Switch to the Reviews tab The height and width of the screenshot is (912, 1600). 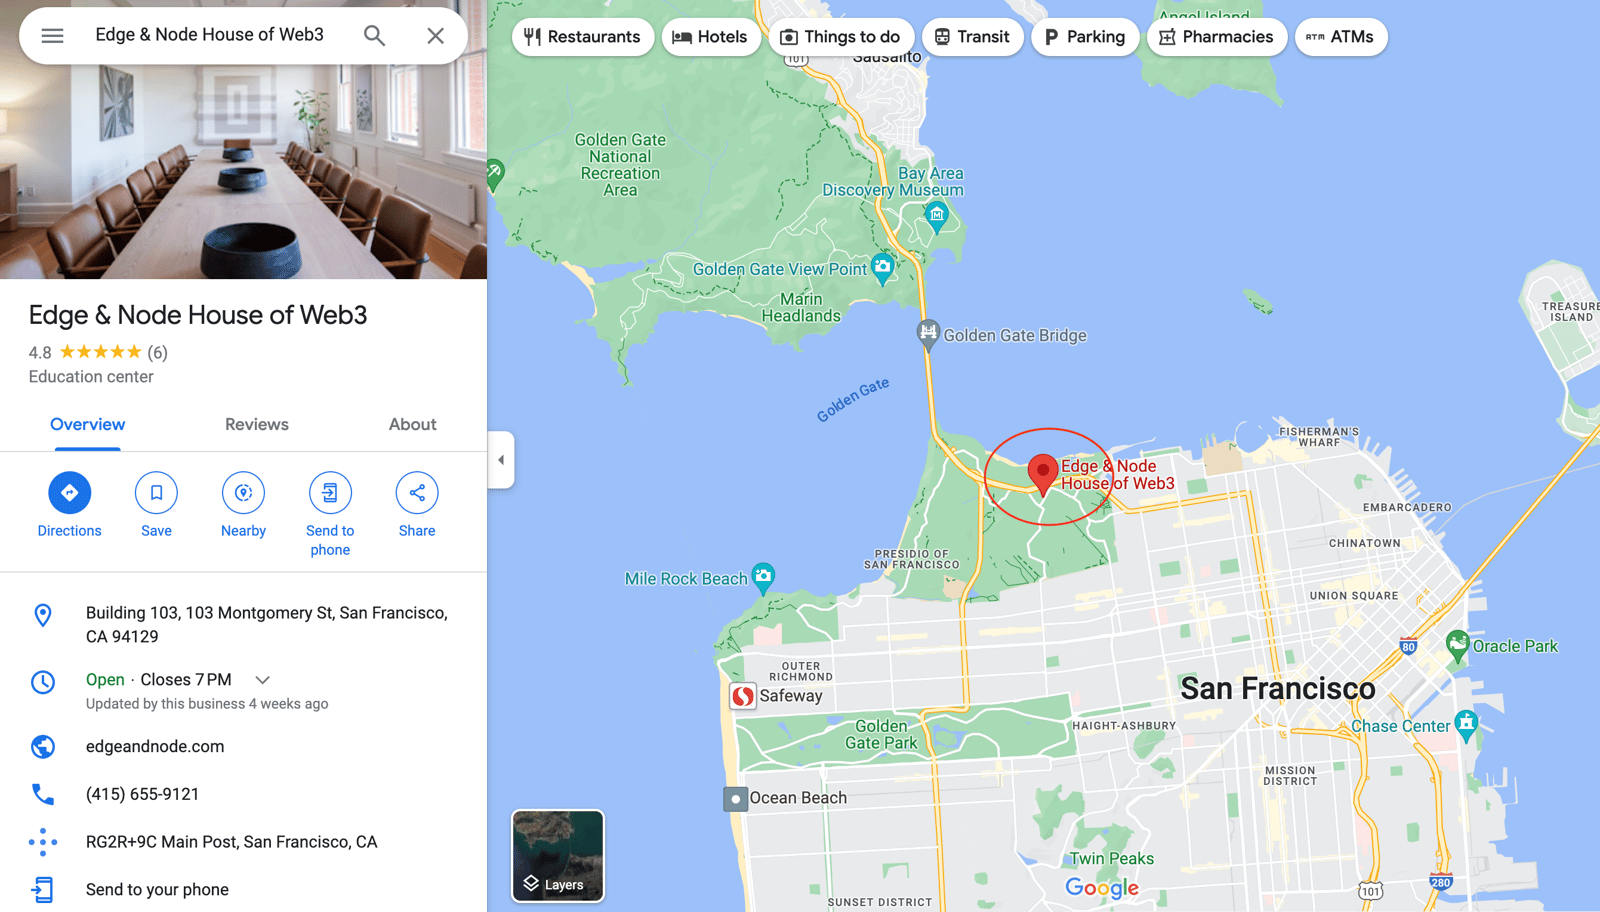coord(257,425)
